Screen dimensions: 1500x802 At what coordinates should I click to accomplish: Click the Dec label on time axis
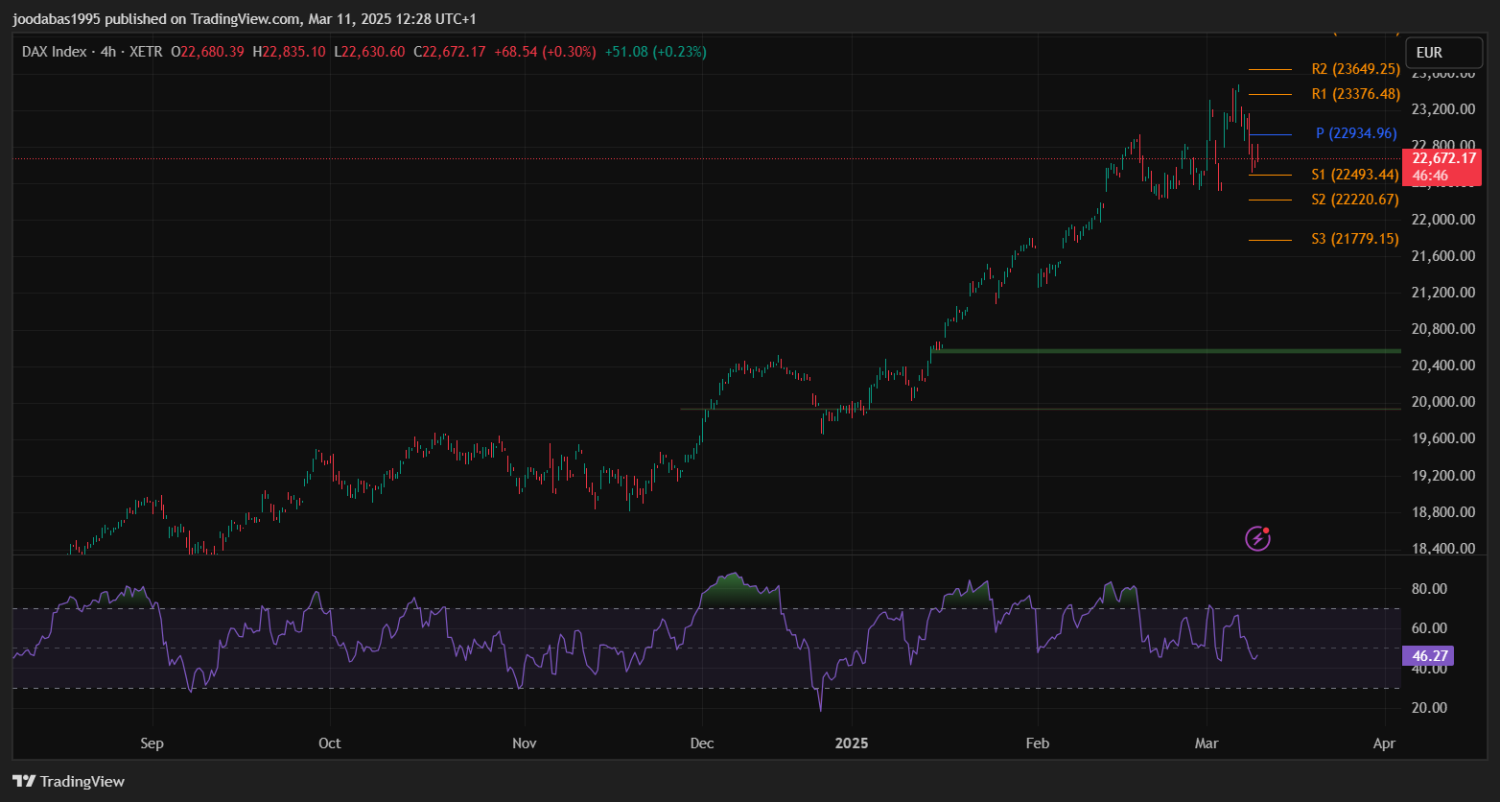(x=702, y=744)
